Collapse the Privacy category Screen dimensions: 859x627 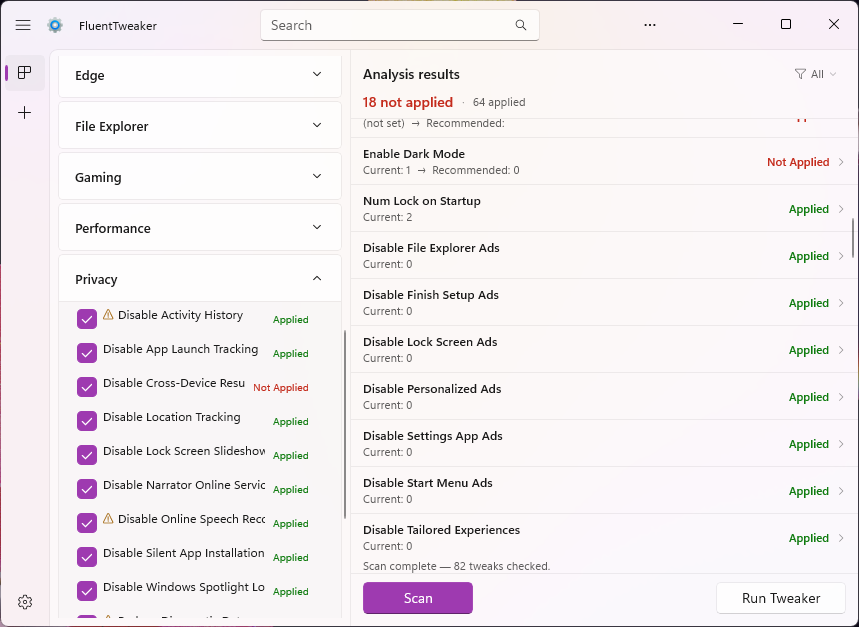pyautogui.click(x=200, y=279)
